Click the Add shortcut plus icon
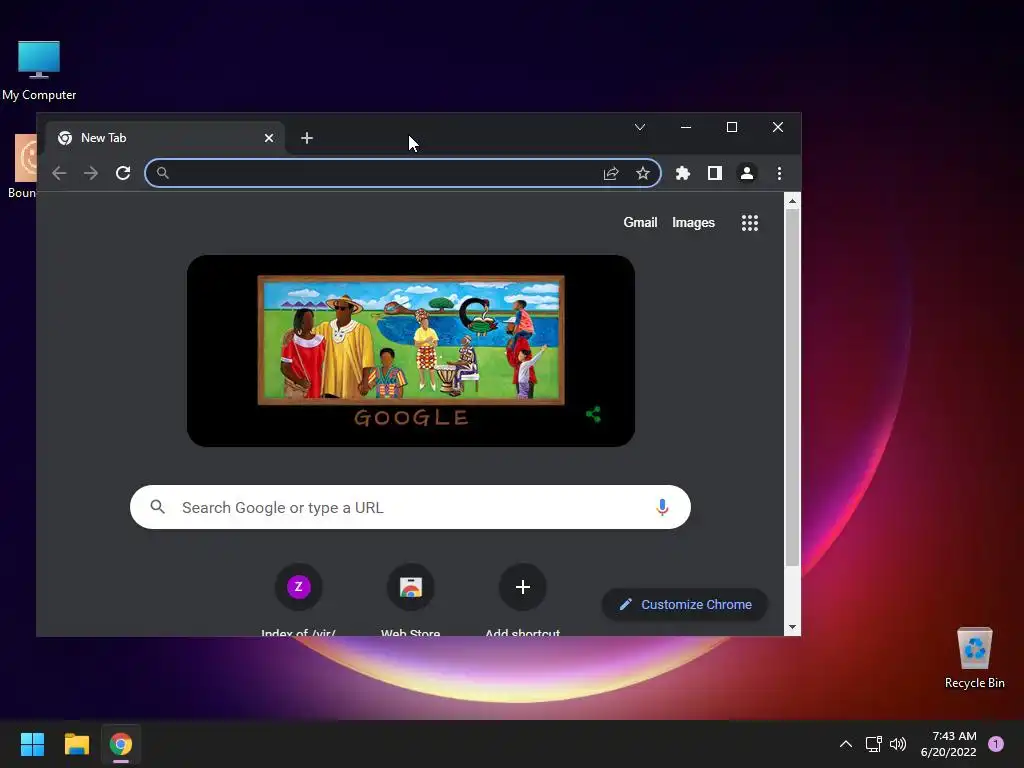The width and height of the screenshot is (1024, 768). click(x=522, y=586)
